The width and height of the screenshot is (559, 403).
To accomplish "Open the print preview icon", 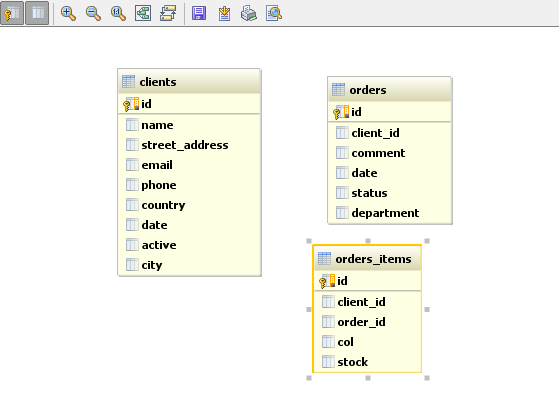I will click(x=274, y=14).
